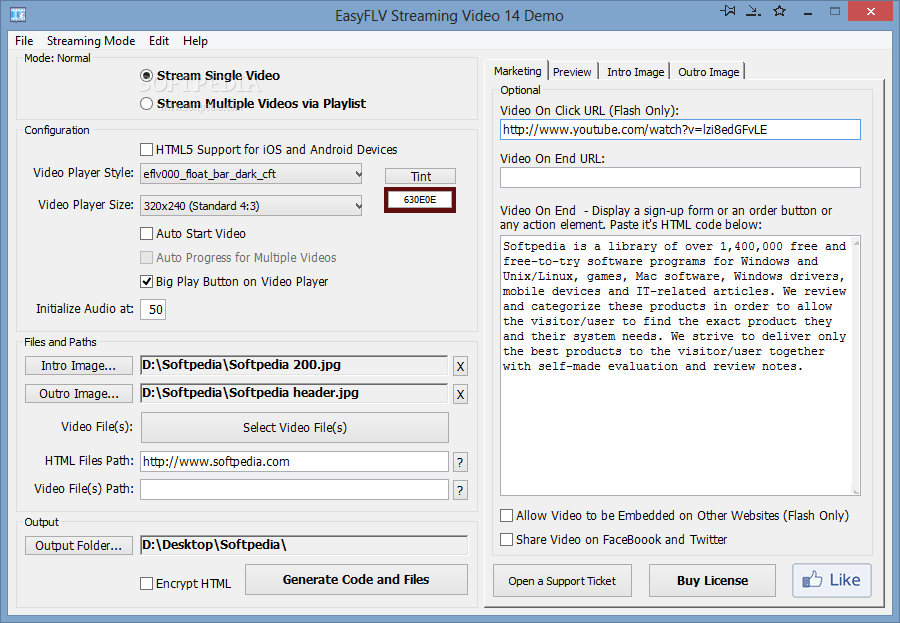Click the arrow-down tray icon in title bar
The height and width of the screenshot is (623, 900).
(x=753, y=11)
